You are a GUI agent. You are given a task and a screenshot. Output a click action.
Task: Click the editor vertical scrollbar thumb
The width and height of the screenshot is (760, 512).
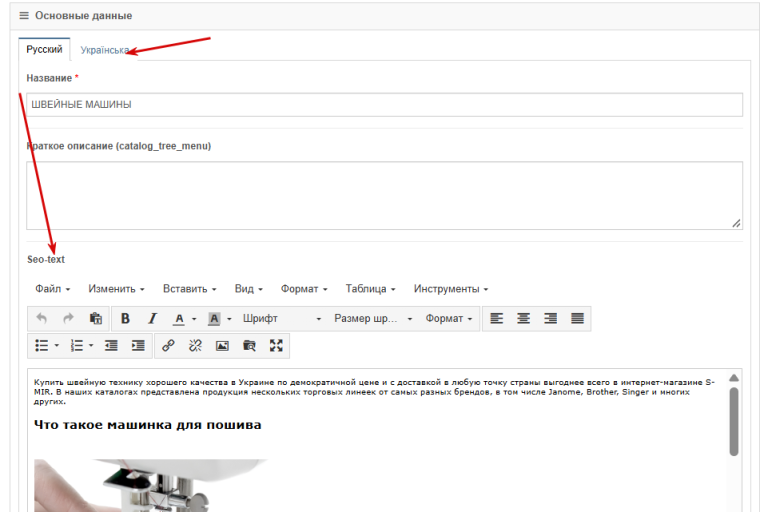[x=734, y=421]
